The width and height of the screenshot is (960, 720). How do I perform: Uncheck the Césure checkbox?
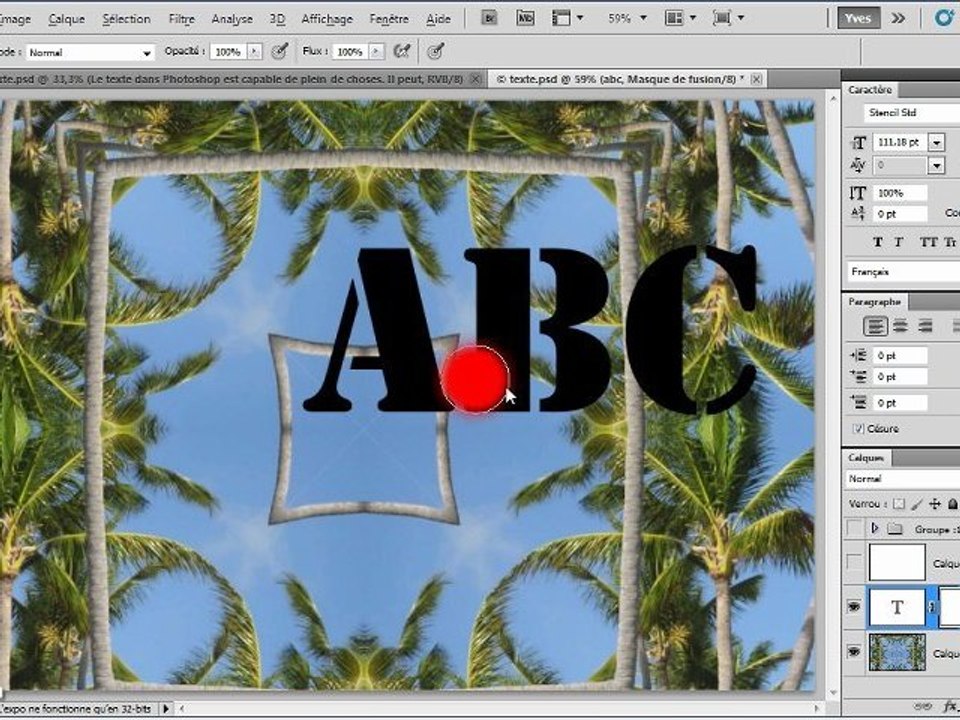tap(858, 429)
